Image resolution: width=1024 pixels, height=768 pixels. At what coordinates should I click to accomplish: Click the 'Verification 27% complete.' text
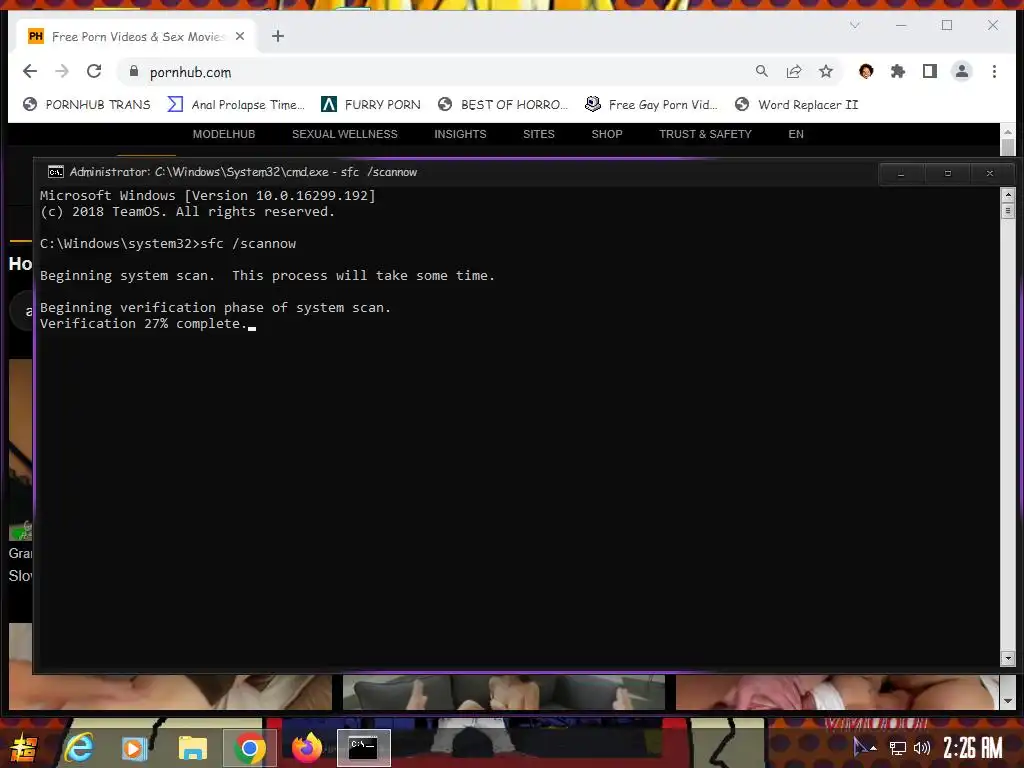click(144, 324)
